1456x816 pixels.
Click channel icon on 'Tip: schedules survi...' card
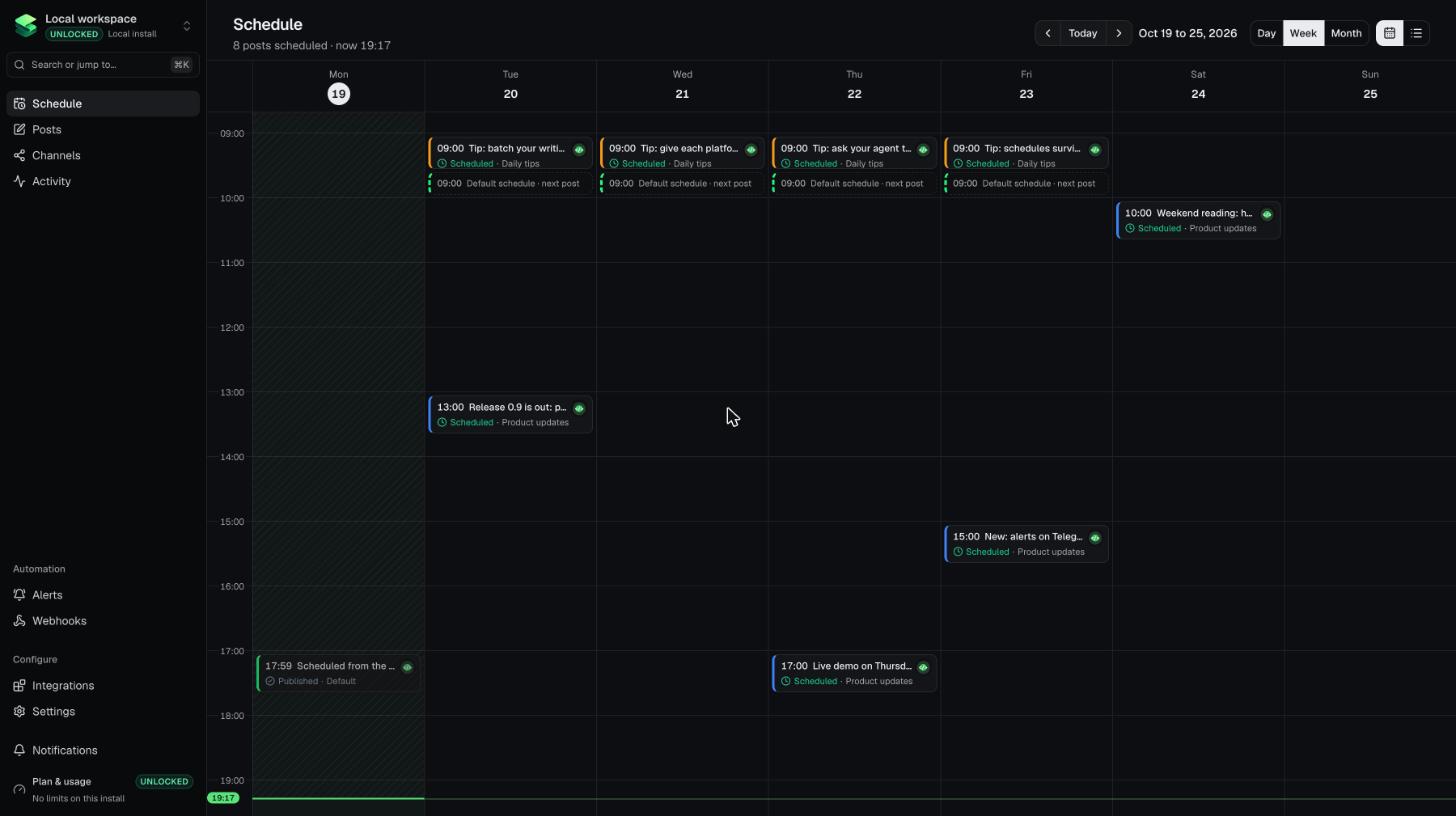(x=1095, y=150)
